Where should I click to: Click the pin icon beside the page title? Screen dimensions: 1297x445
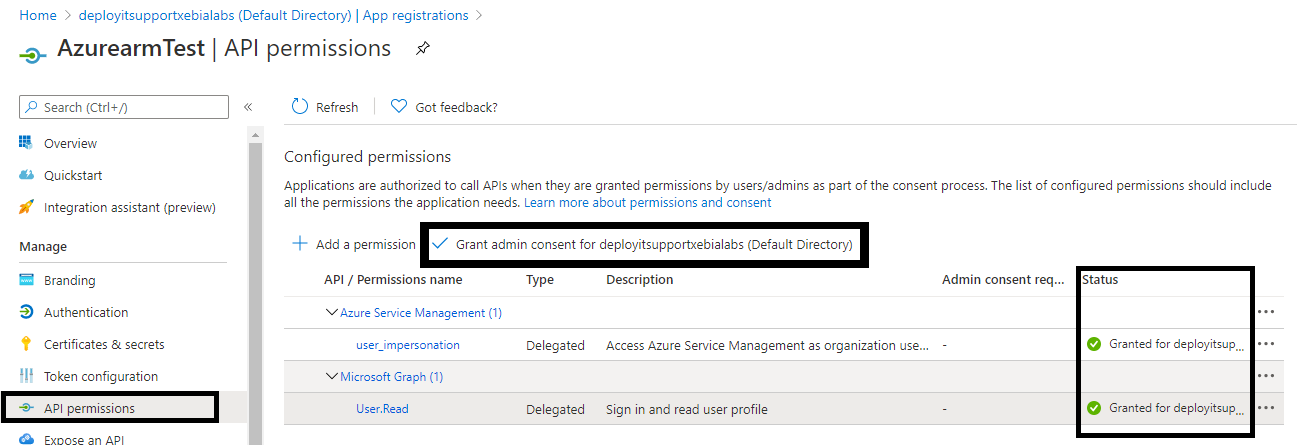point(422,49)
